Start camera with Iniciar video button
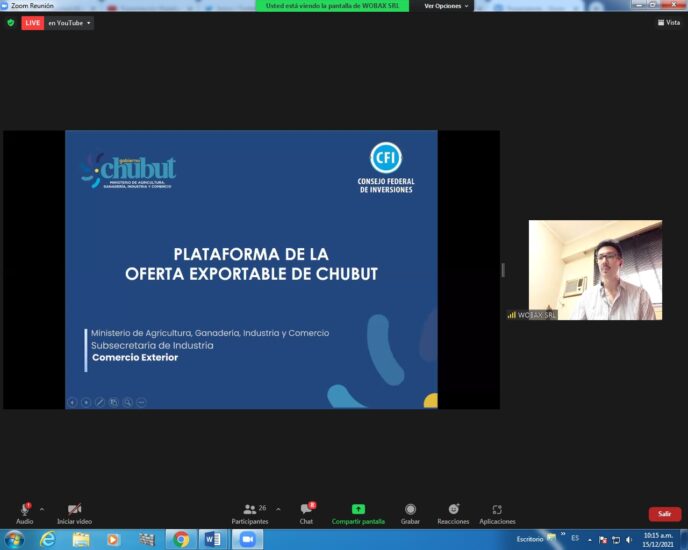Screen dimensions: 688x550 (74, 511)
